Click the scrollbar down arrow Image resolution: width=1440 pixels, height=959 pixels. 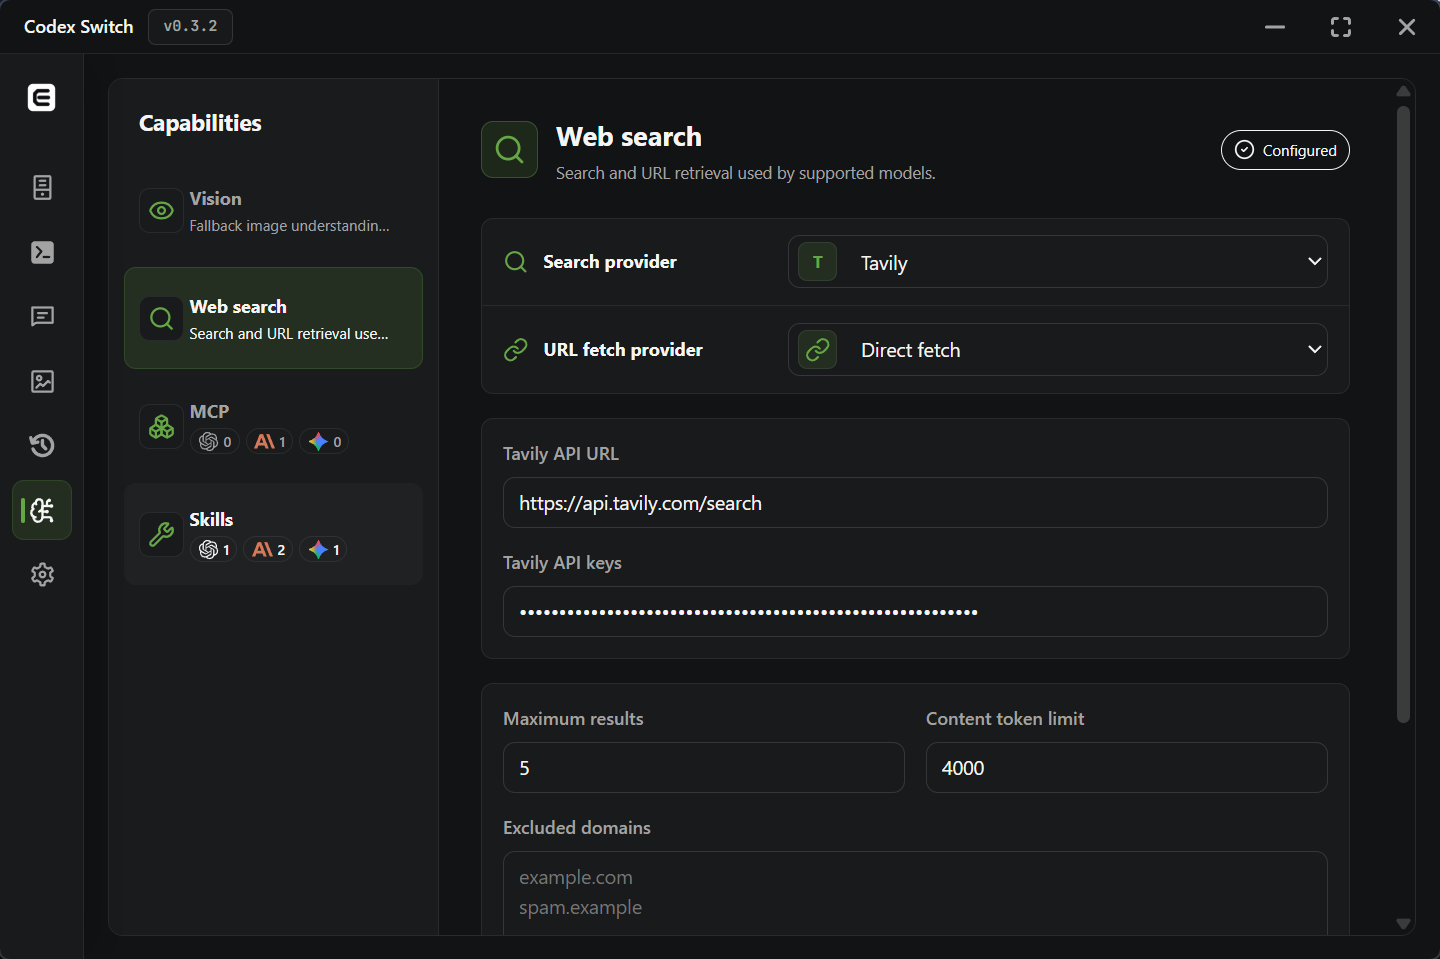pyautogui.click(x=1403, y=924)
